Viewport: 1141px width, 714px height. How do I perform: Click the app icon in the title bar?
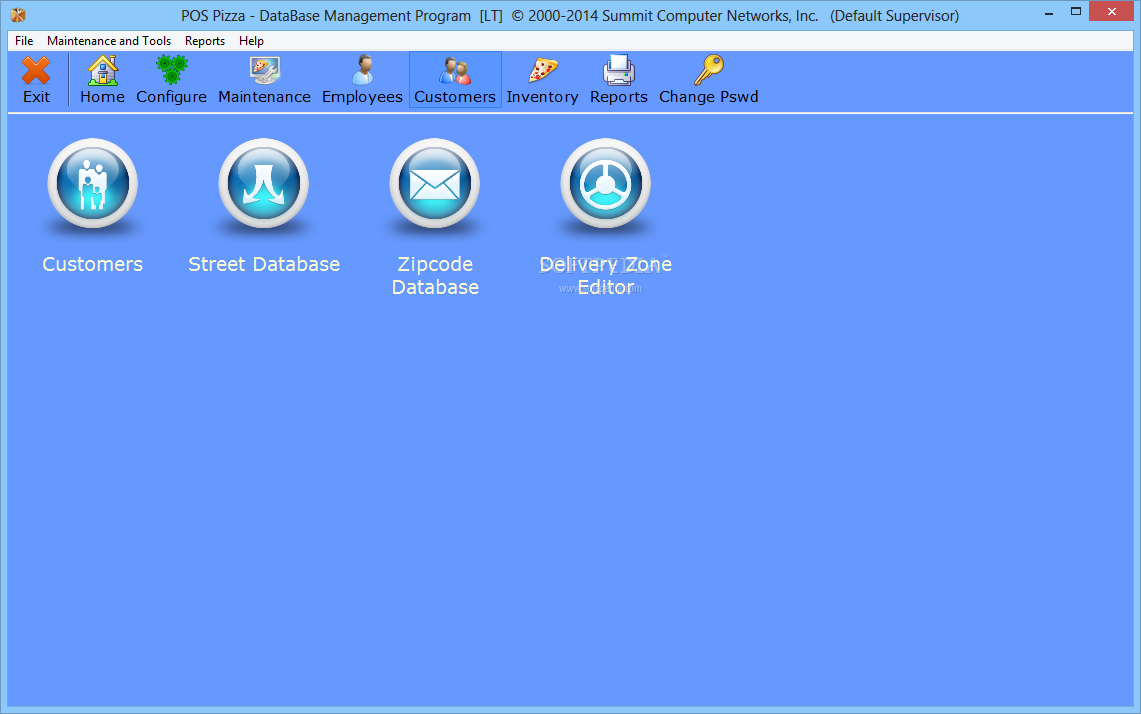[x=18, y=15]
